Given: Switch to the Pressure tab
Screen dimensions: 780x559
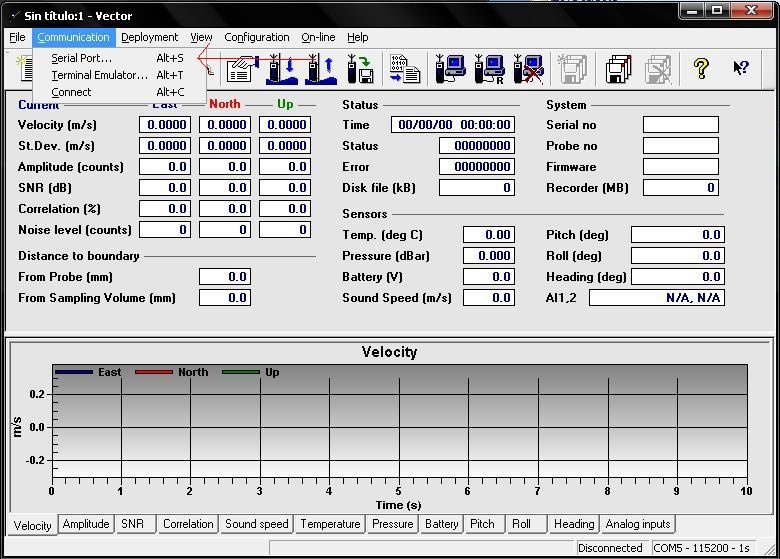Looking at the screenshot, I should [392, 524].
